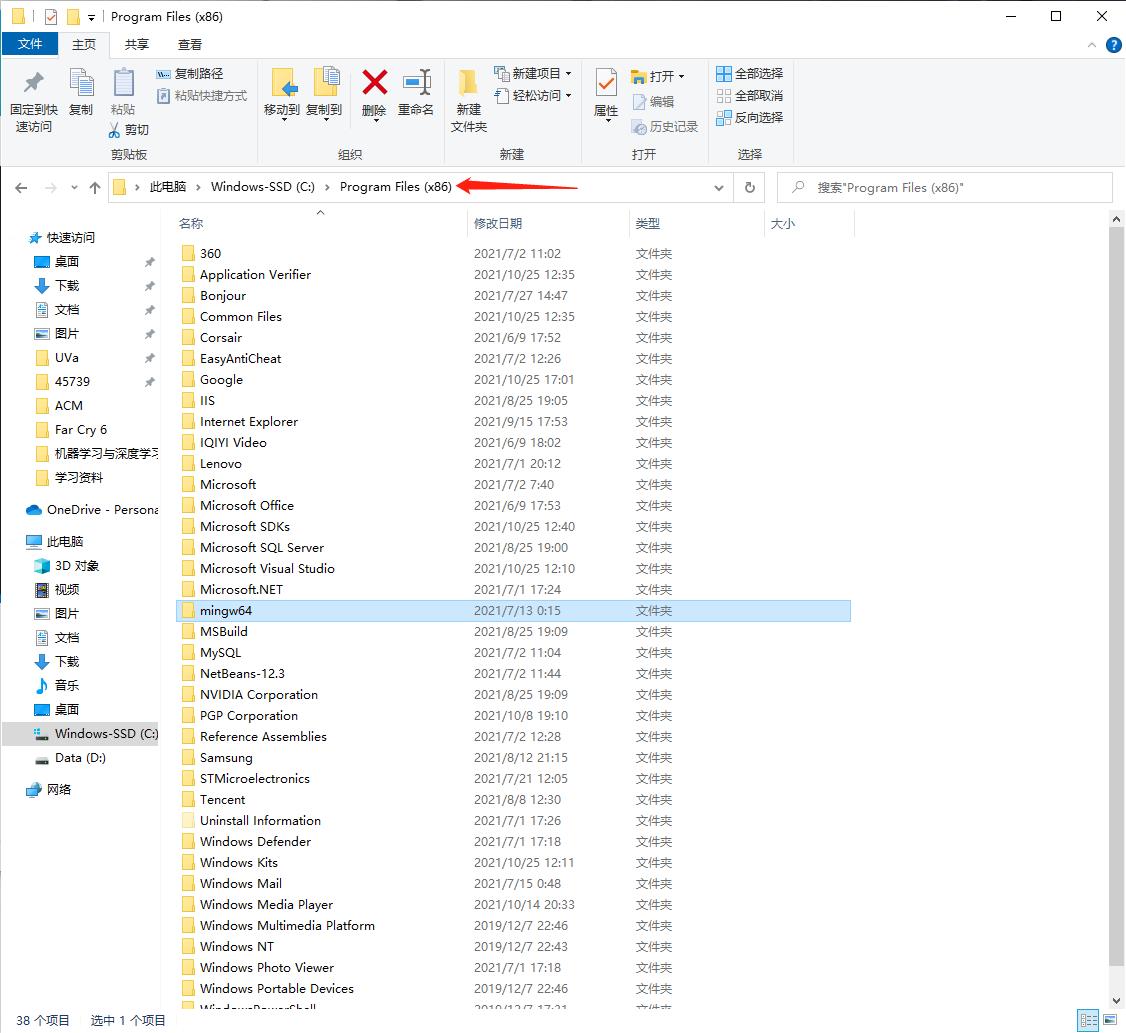Click Select all (全部选择)

point(750,73)
